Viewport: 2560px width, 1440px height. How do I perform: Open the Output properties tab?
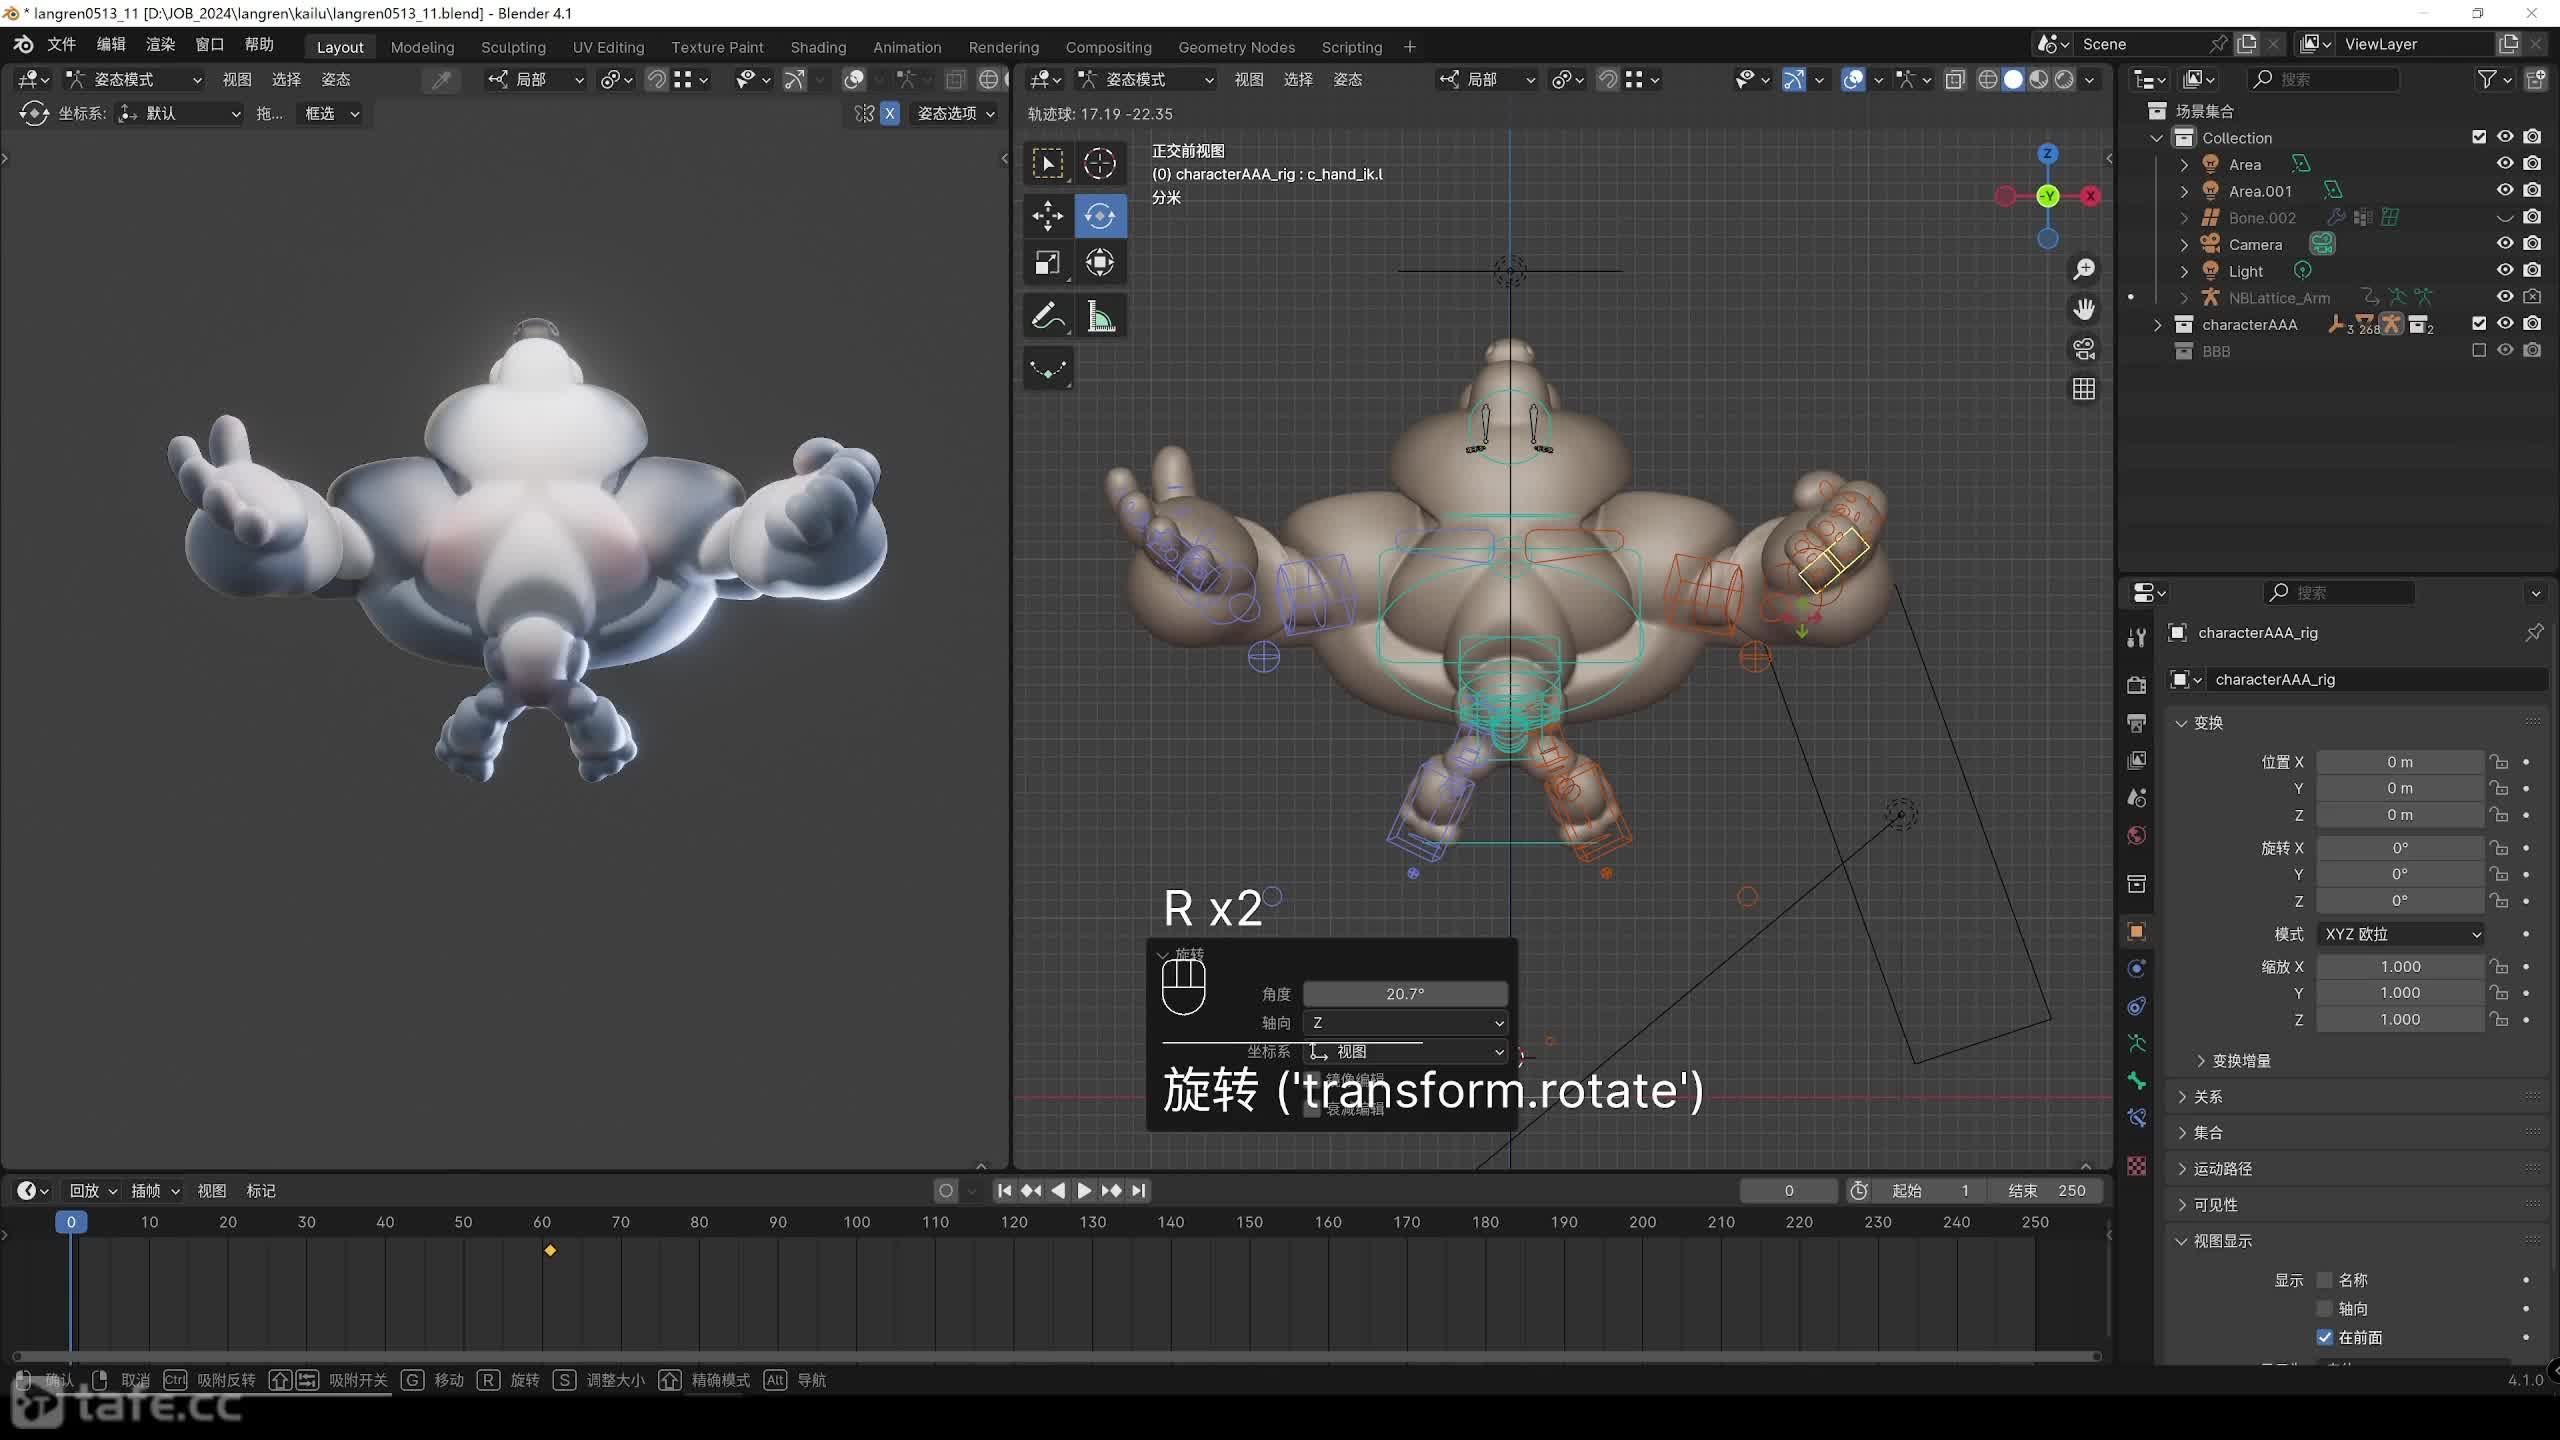click(x=2137, y=723)
